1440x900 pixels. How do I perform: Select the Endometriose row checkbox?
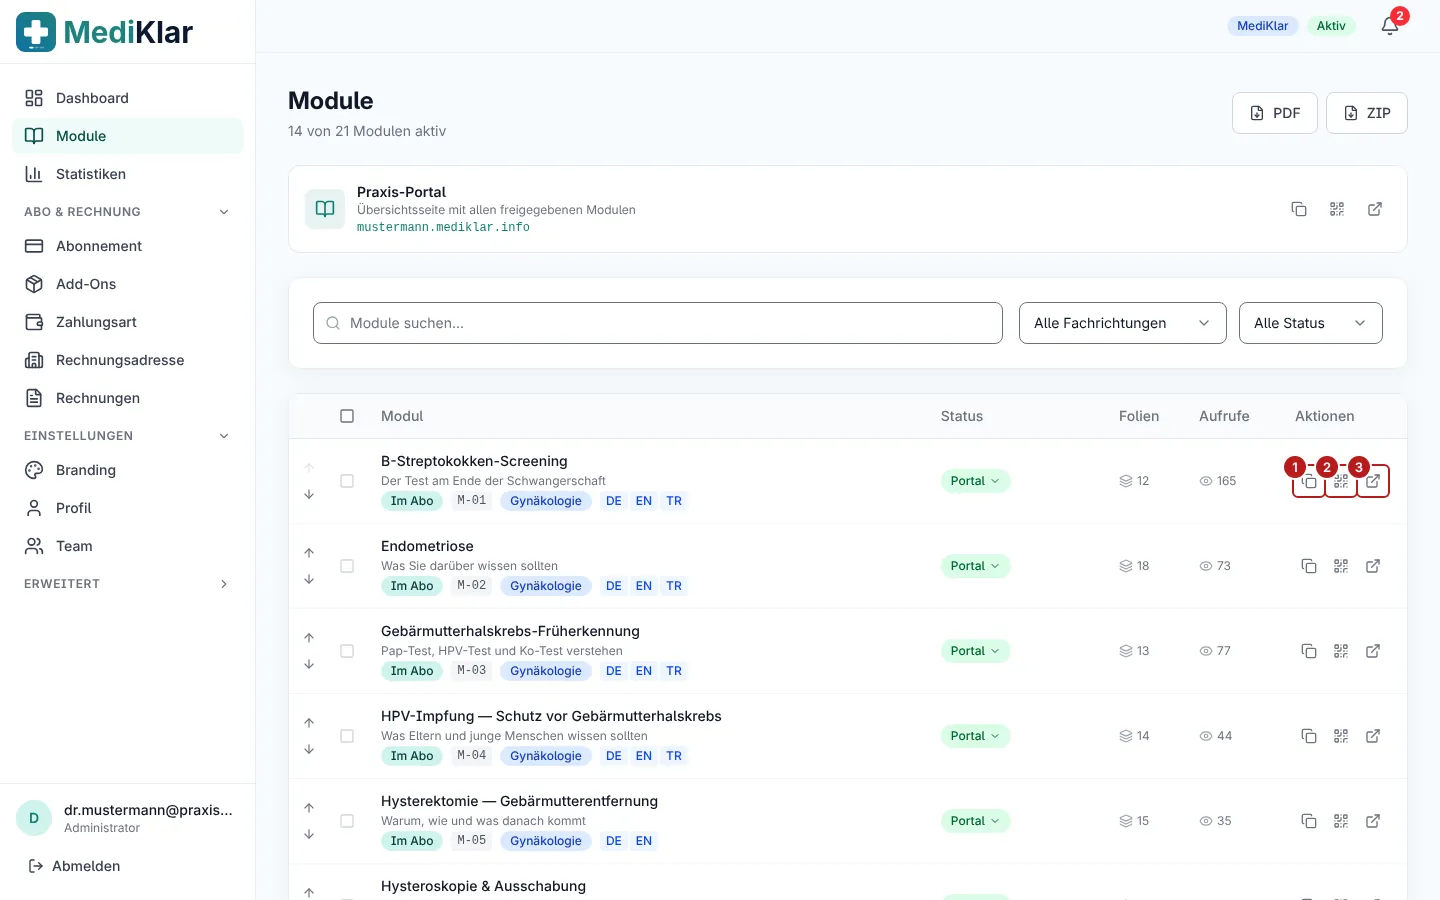pos(347,566)
